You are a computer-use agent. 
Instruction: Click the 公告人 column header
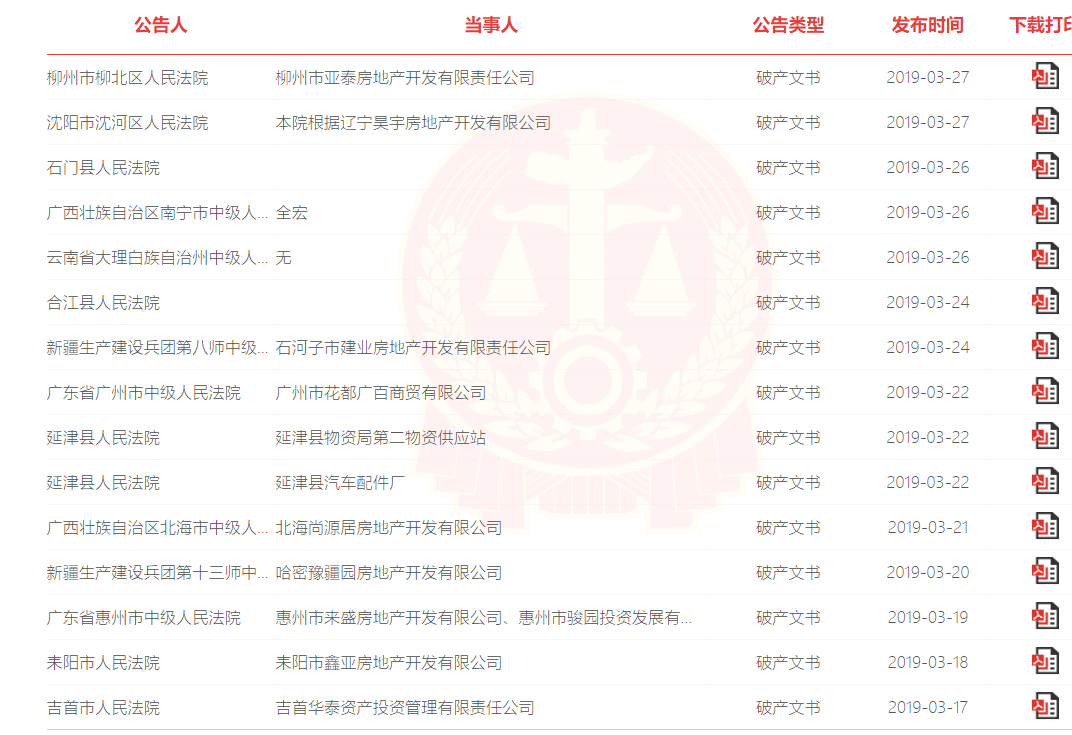[x=161, y=25]
